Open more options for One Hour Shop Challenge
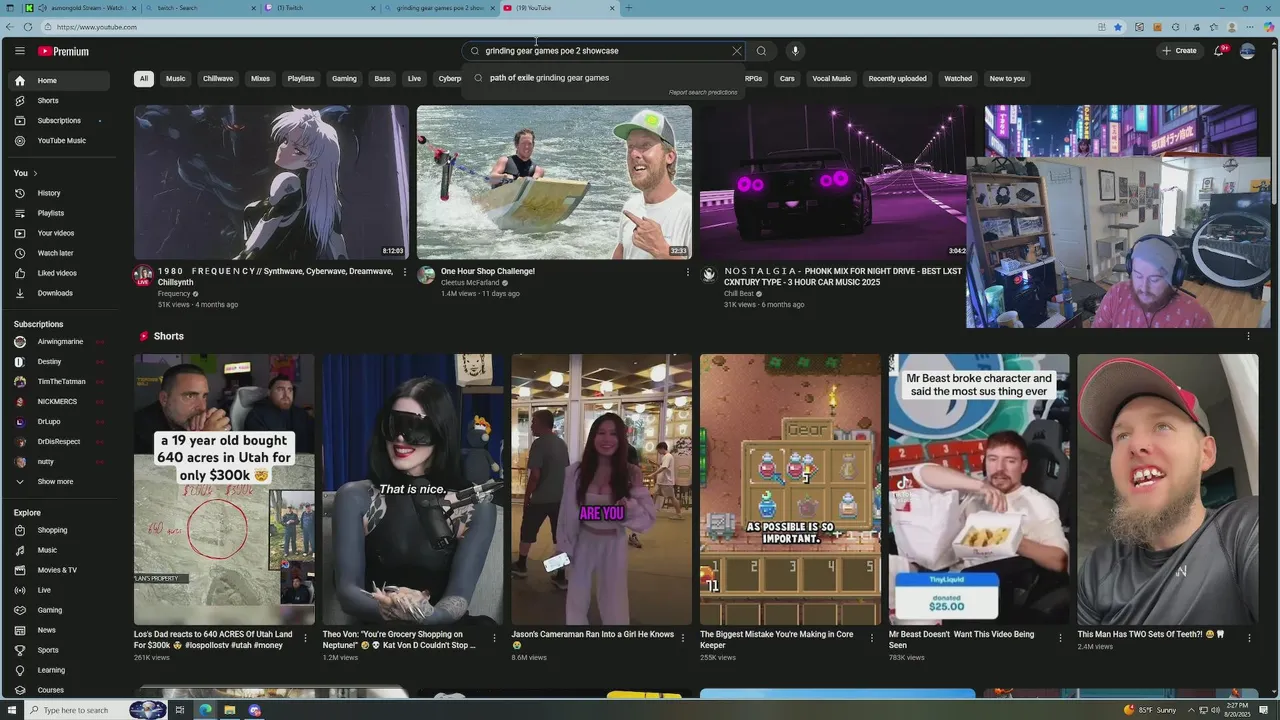Image resolution: width=1280 pixels, height=720 pixels. pos(688,272)
